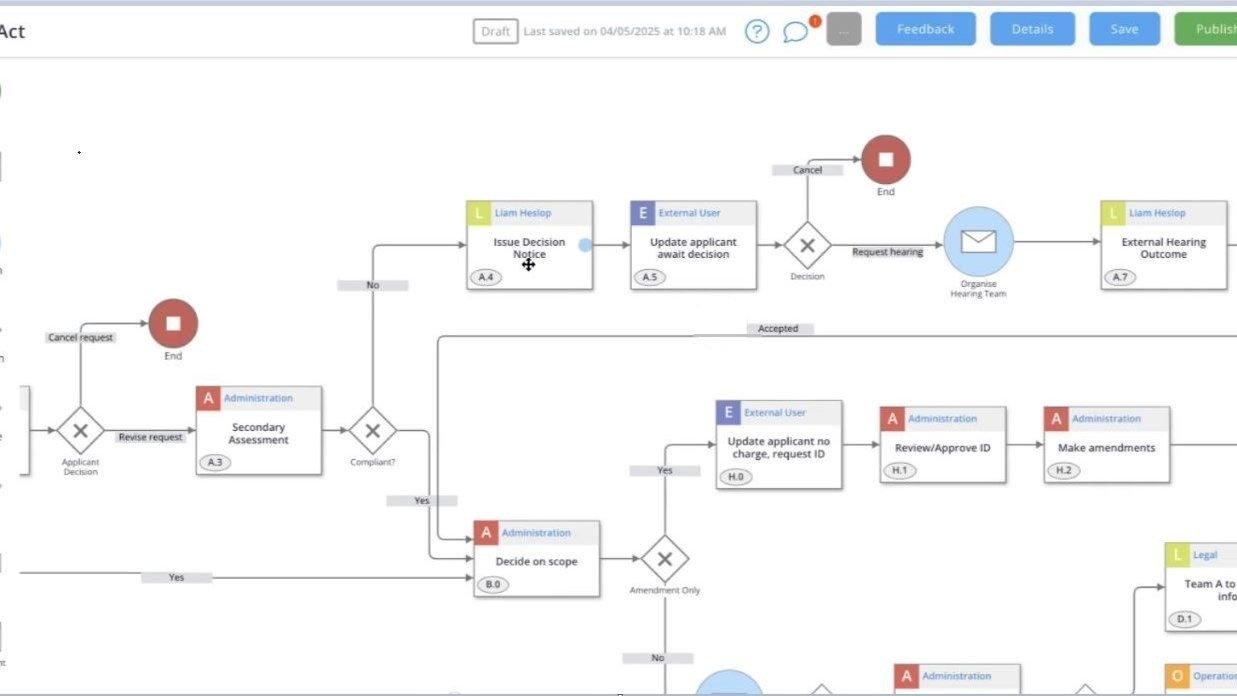Viewport: 1237px width, 696px height.
Task: Open the ellipsis more options menu
Action: click(843, 29)
